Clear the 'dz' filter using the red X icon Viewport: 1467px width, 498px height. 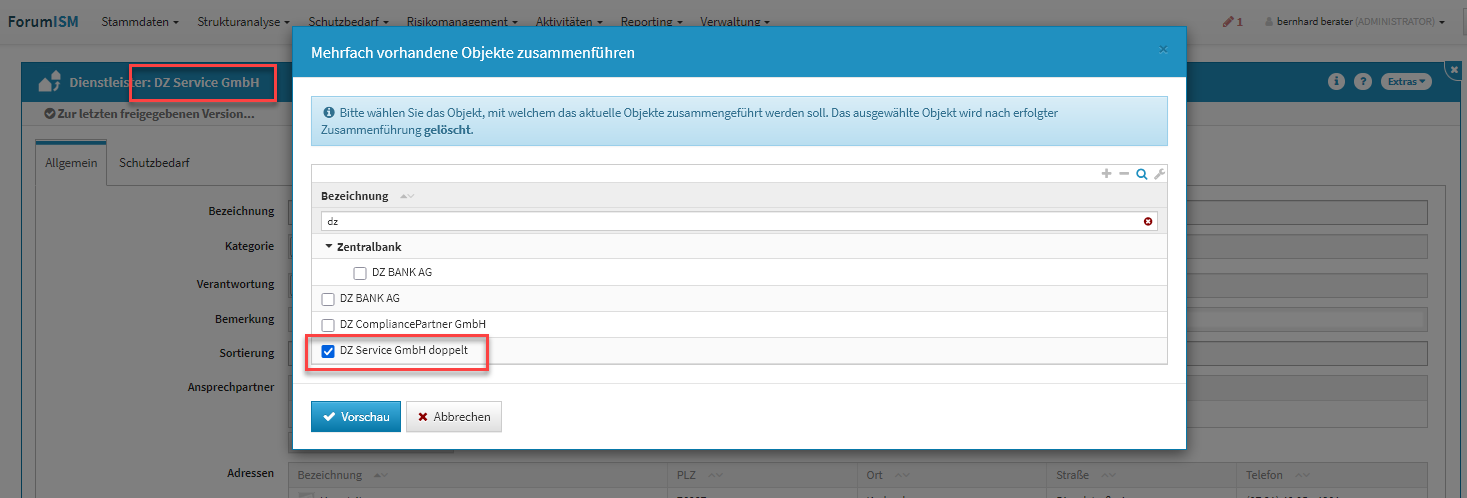[1148, 221]
